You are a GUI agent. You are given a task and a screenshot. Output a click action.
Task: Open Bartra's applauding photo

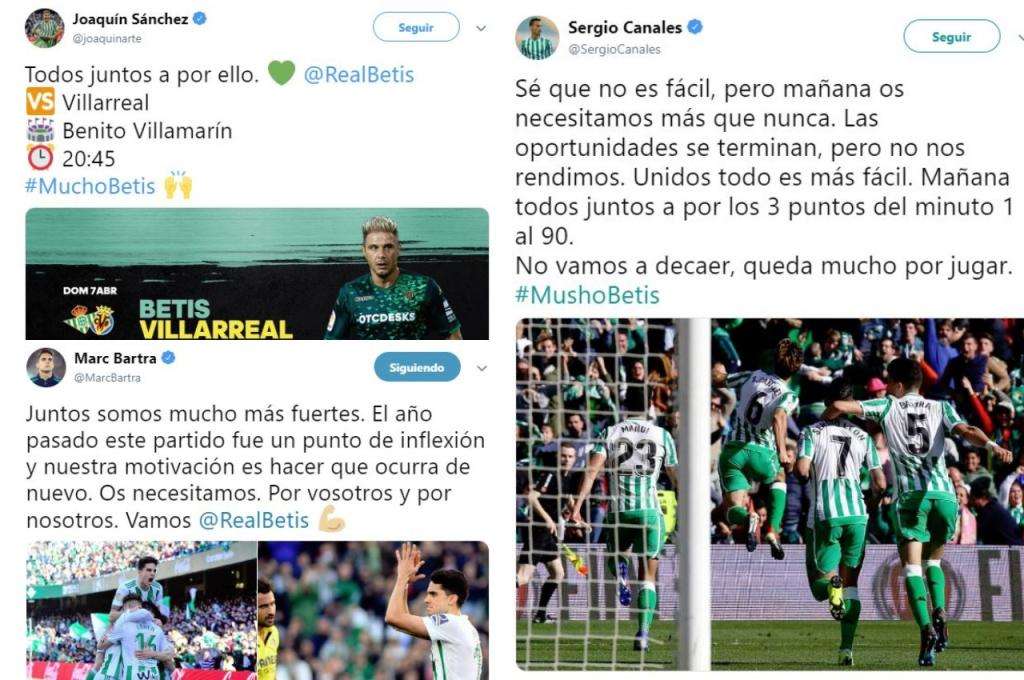click(x=374, y=610)
